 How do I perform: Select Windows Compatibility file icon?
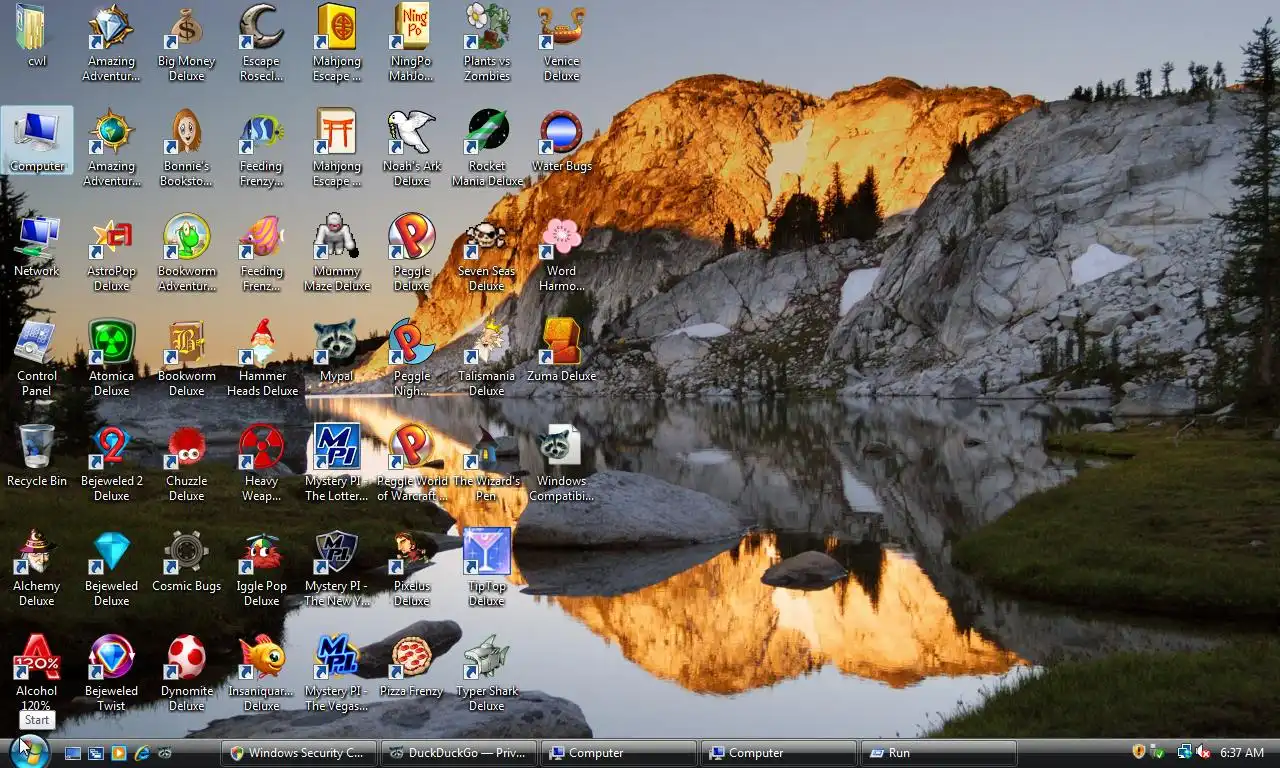pos(562,463)
